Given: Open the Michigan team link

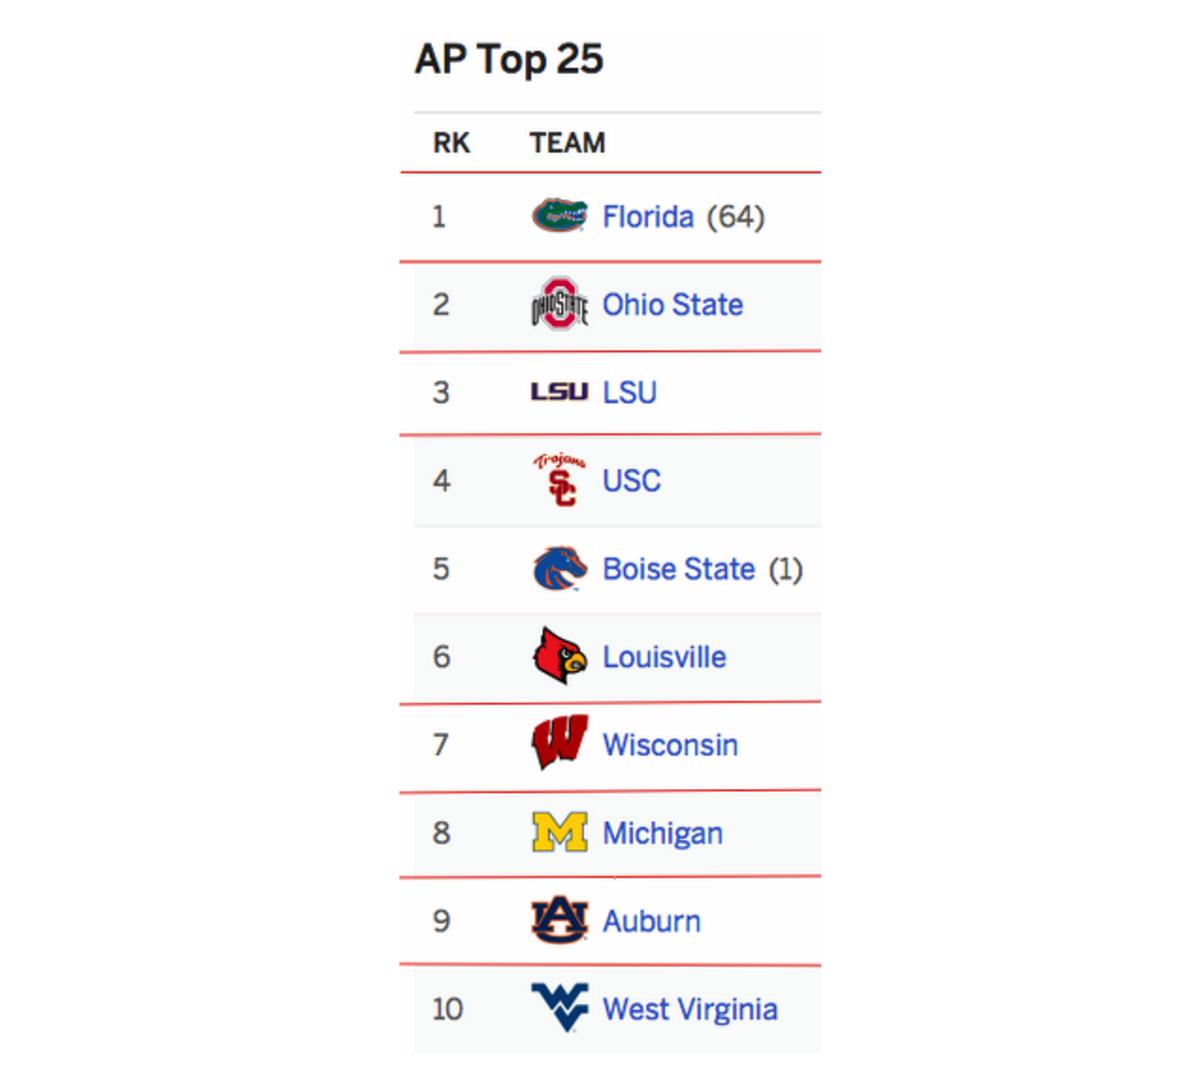Looking at the screenshot, I should point(662,833).
